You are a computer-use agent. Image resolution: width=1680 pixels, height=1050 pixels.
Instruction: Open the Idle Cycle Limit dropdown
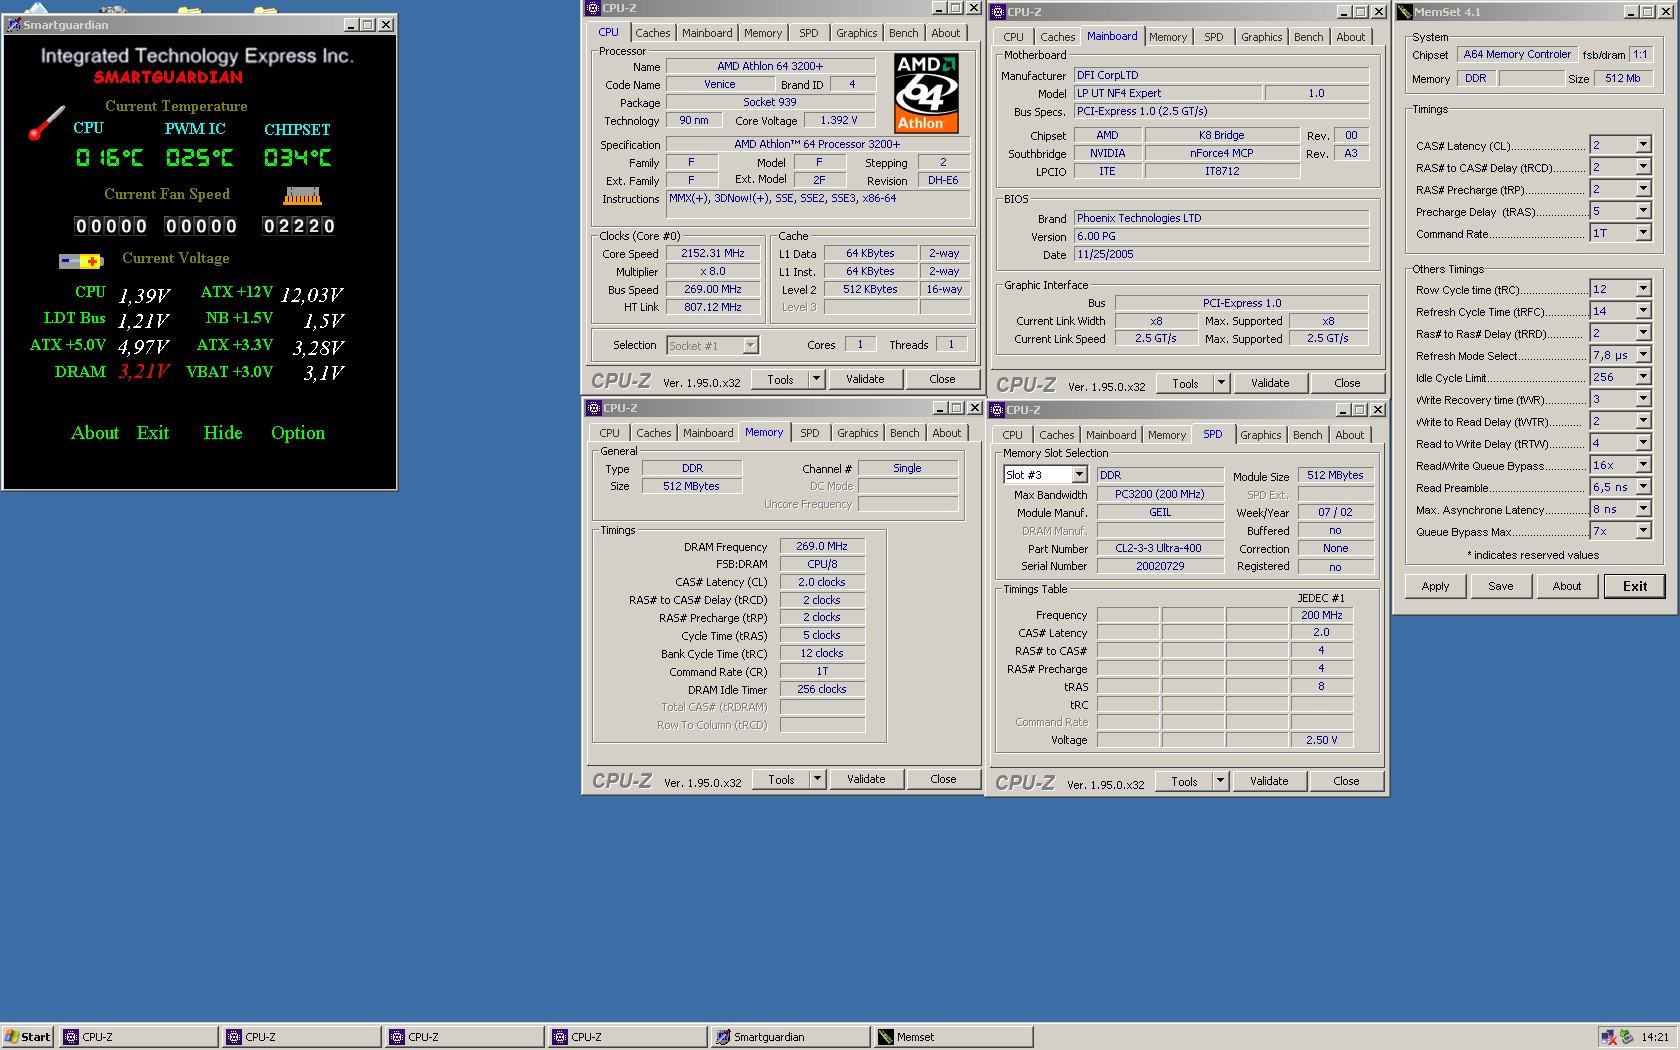[x=1642, y=377]
